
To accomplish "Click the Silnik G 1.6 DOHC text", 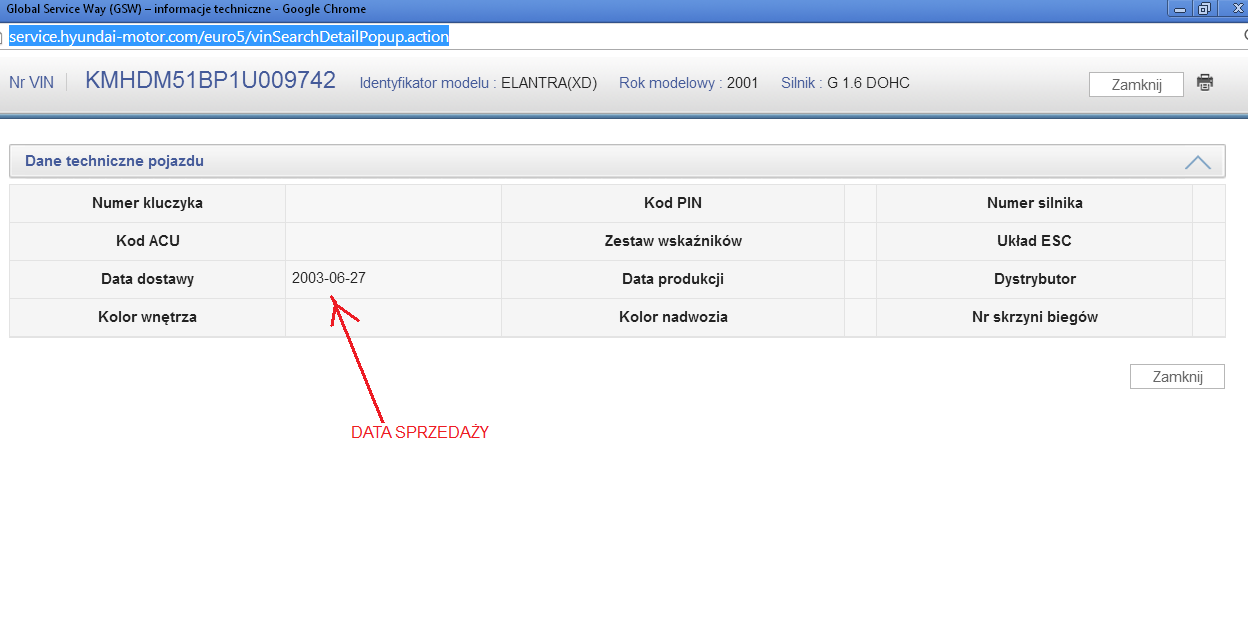I will click(x=845, y=83).
